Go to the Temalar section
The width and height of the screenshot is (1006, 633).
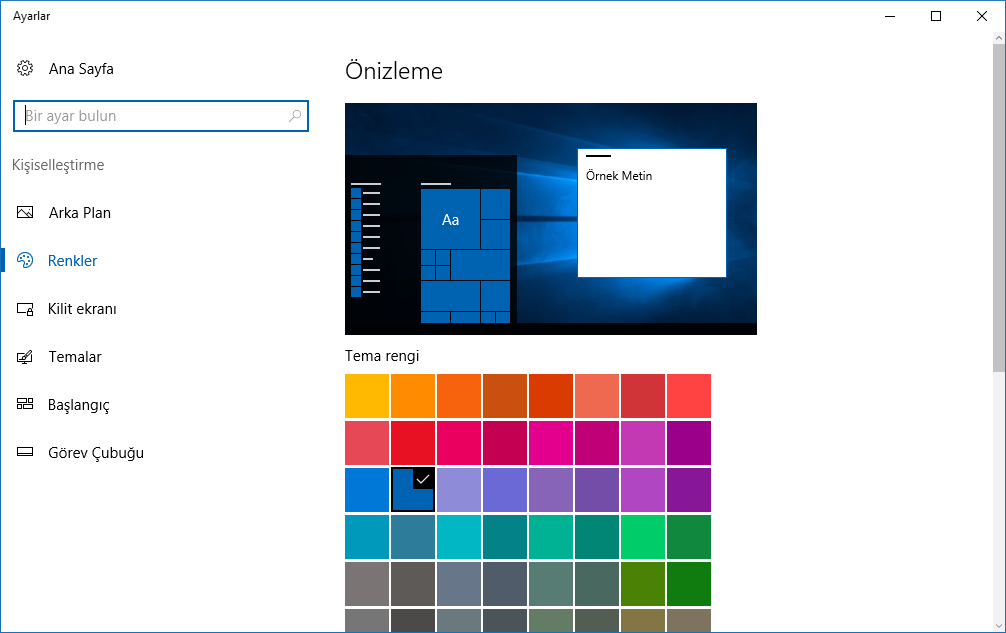click(75, 357)
